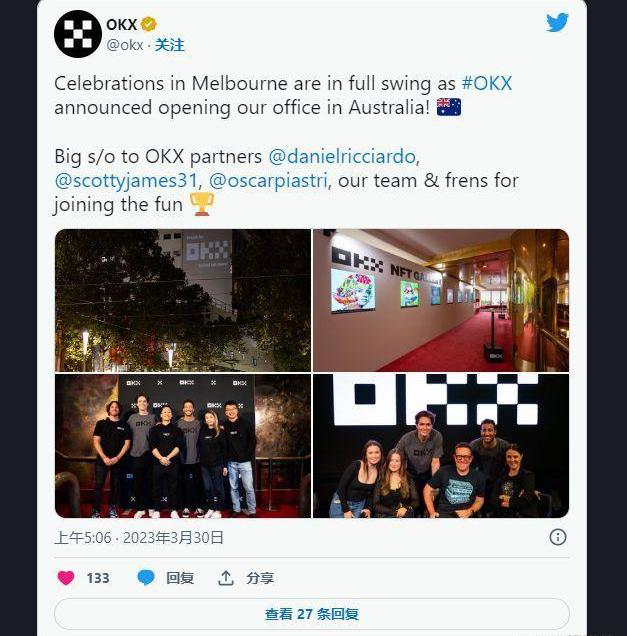Click the Twitter bird logo icon
This screenshot has width=627, height=636.
tap(557, 22)
